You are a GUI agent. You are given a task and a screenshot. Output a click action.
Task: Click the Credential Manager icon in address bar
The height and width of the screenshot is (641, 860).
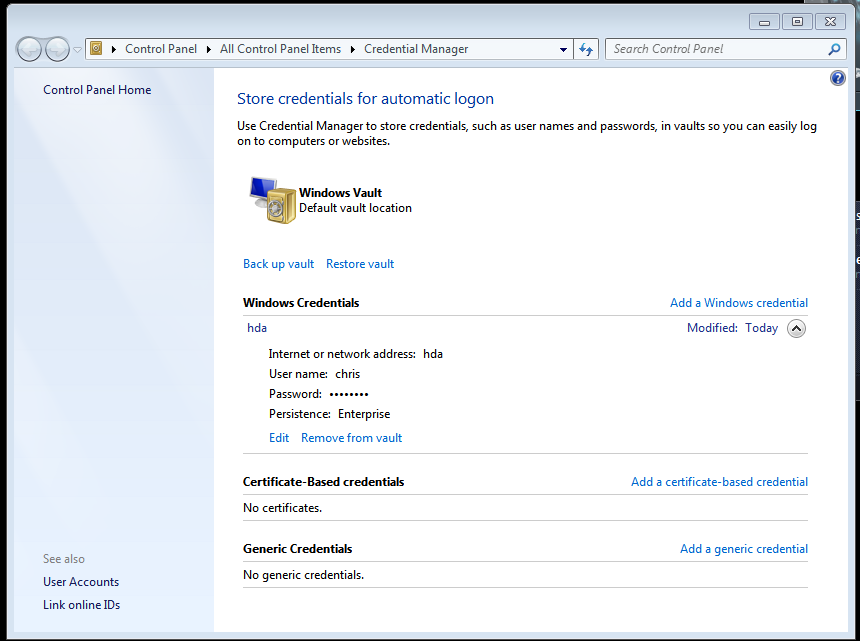96,49
